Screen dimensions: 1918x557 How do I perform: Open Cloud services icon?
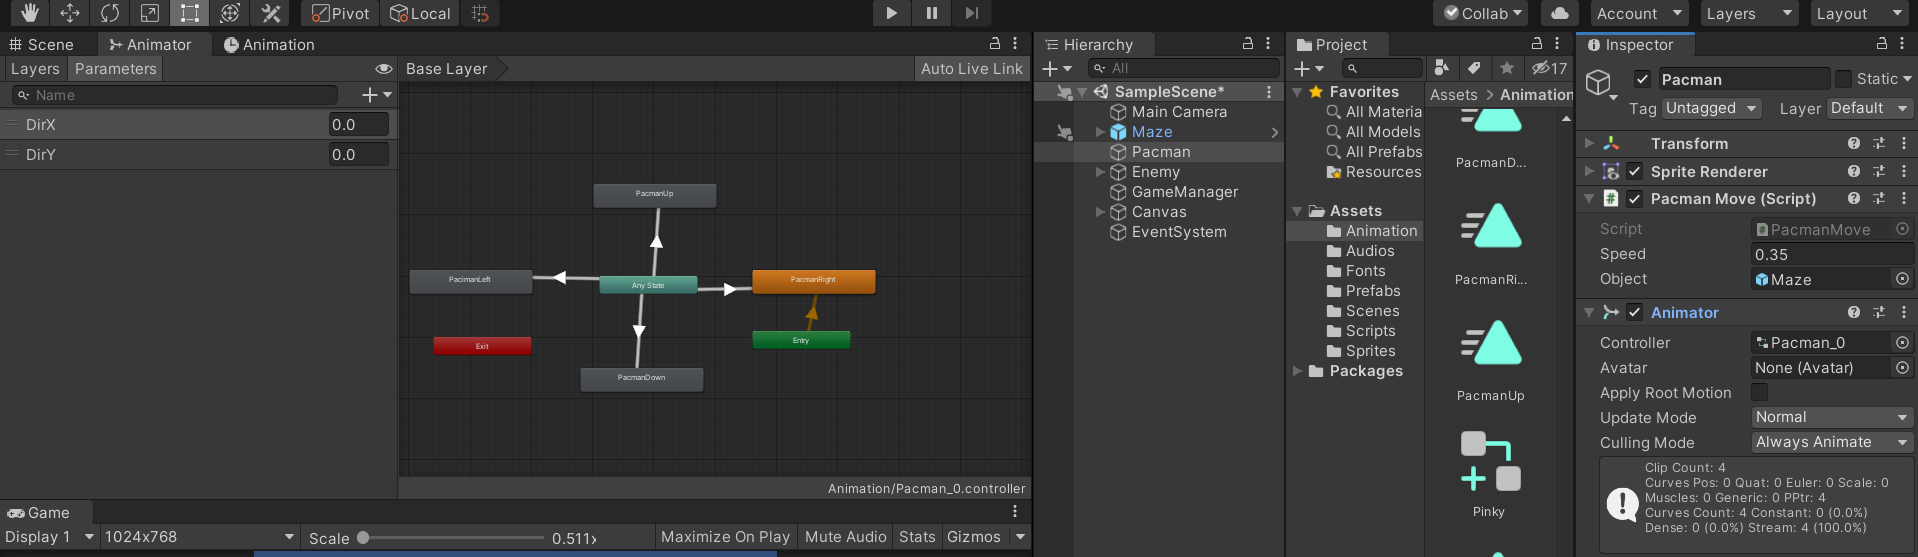click(x=1559, y=13)
